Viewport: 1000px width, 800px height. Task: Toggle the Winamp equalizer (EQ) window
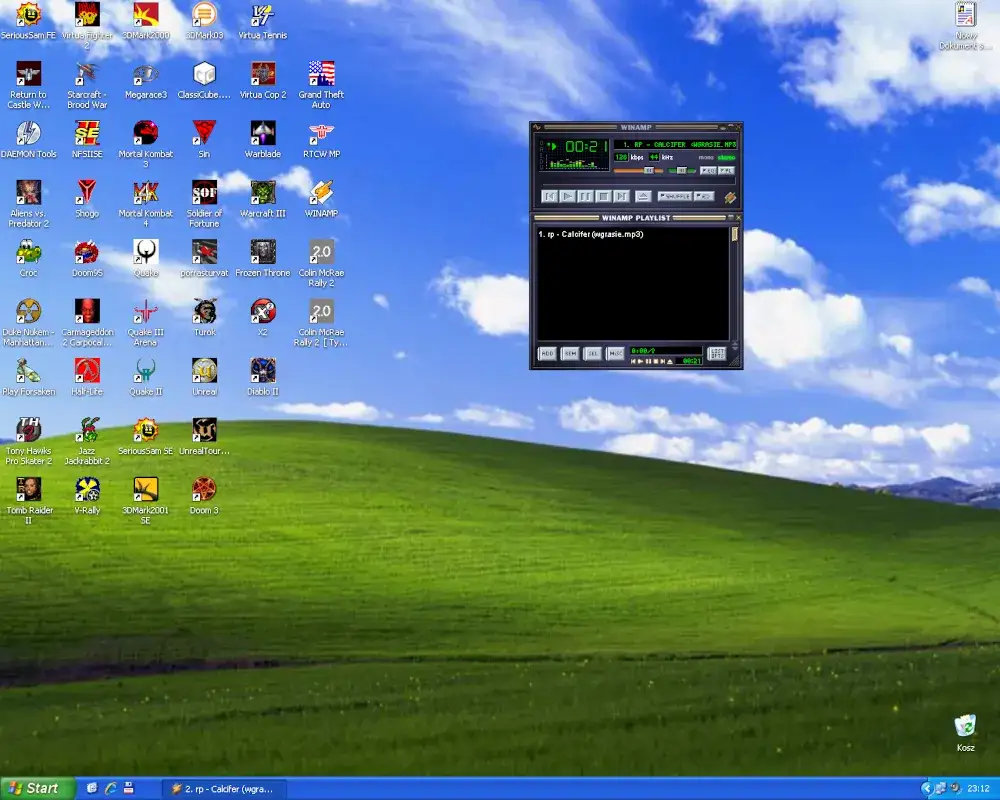708,171
